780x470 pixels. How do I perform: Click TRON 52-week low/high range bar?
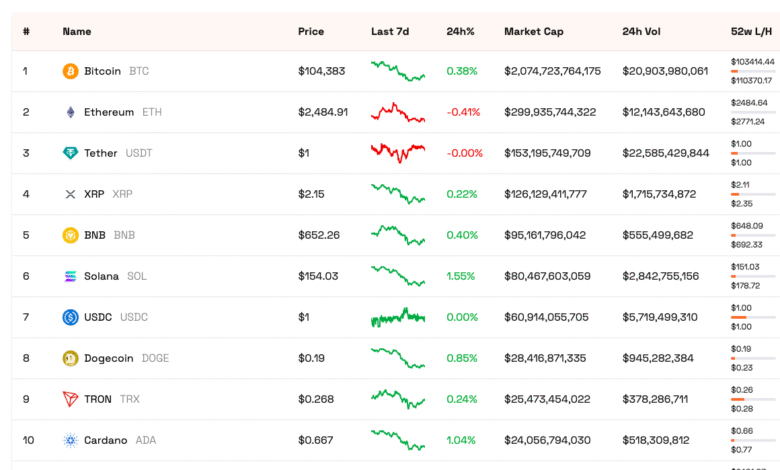(753, 399)
